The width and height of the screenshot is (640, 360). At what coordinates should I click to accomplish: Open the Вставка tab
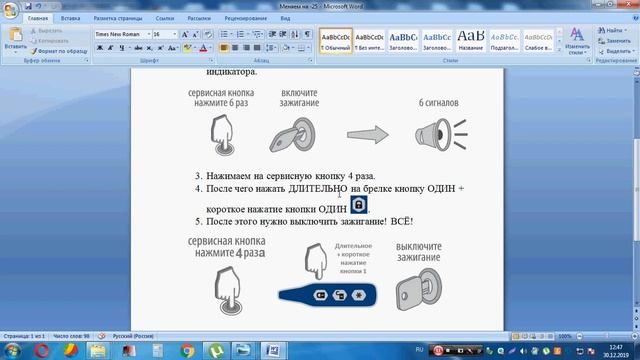(70, 18)
